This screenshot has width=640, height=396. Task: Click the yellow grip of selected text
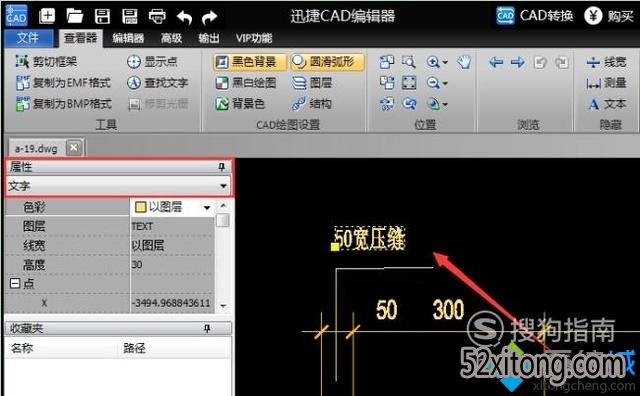coord(335,247)
